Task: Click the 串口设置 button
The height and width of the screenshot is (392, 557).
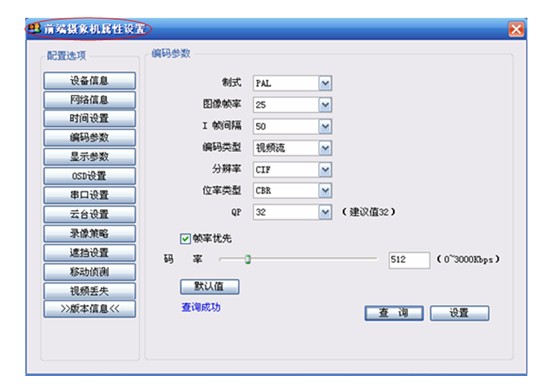Action: coord(90,195)
